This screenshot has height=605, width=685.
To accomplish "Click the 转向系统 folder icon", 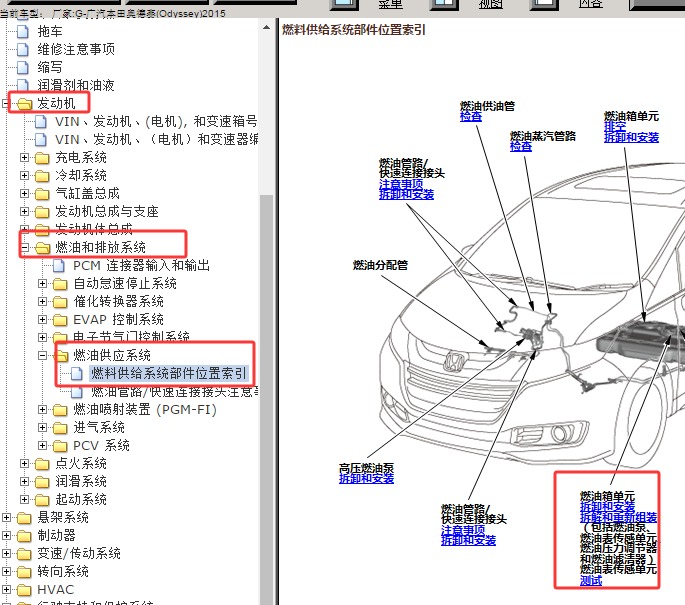I will point(24,571).
